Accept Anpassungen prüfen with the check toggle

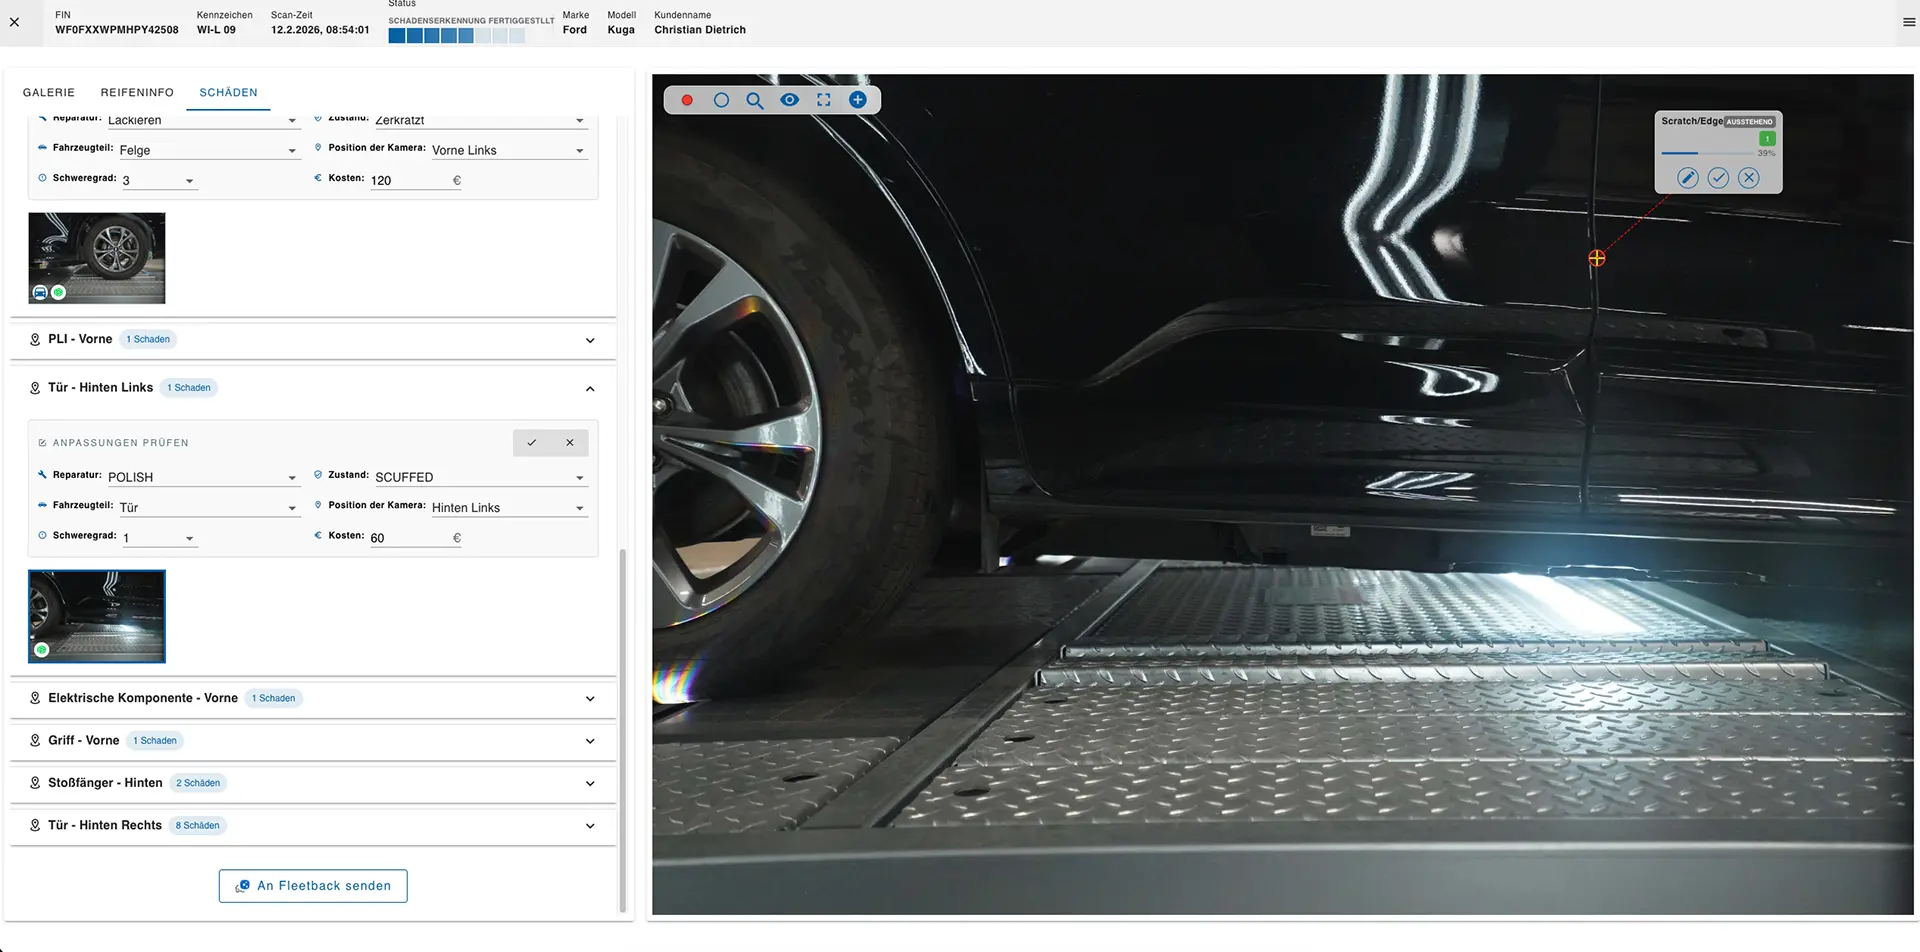531,442
